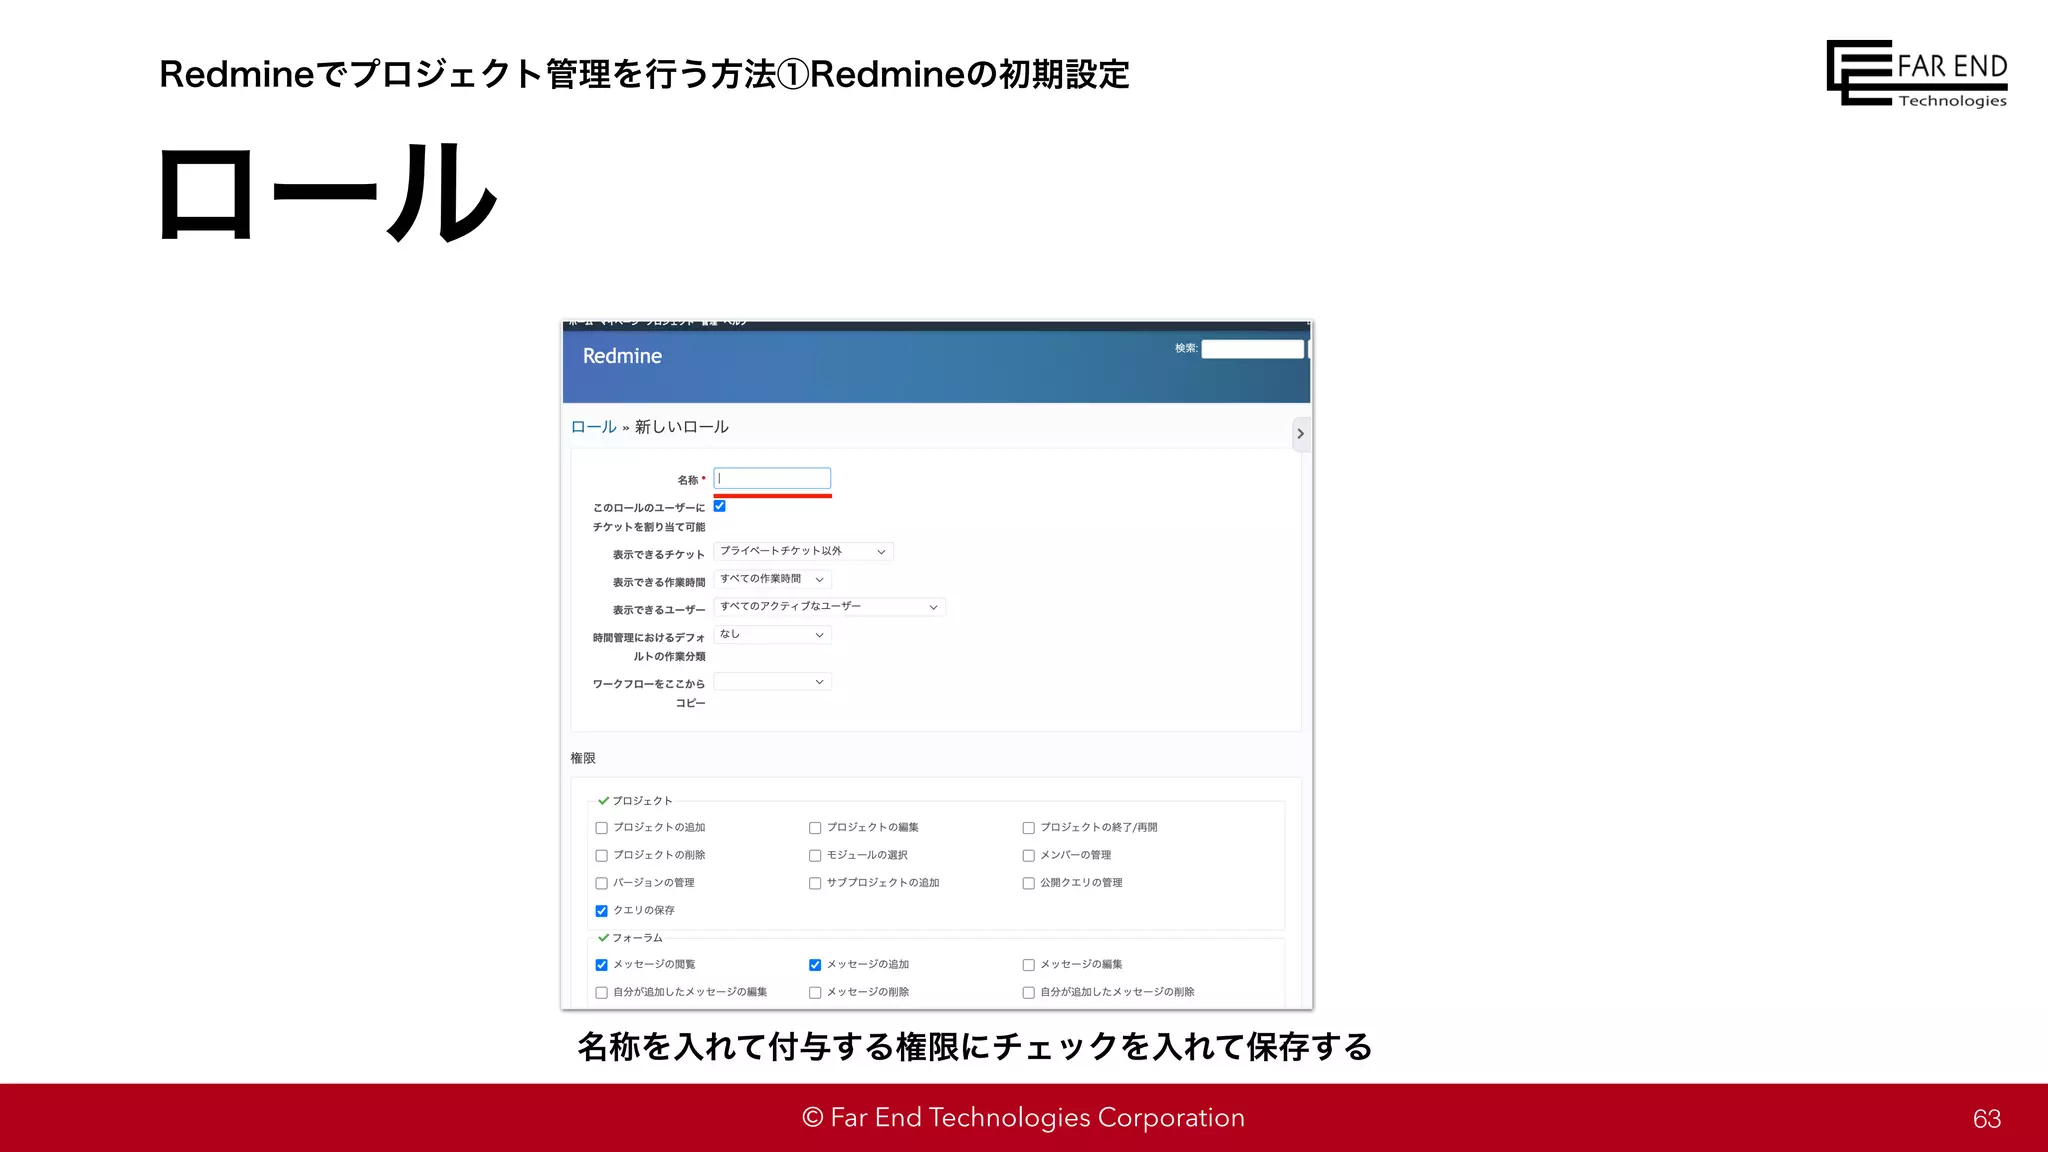Click the Redmine header title
The width and height of the screenshot is (2048, 1152).
[x=622, y=356]
